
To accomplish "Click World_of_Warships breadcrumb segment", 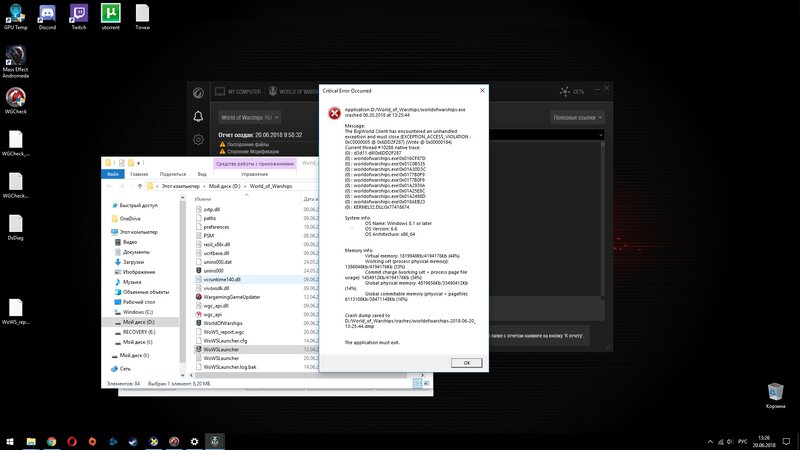I will click(x=271, y=186).
